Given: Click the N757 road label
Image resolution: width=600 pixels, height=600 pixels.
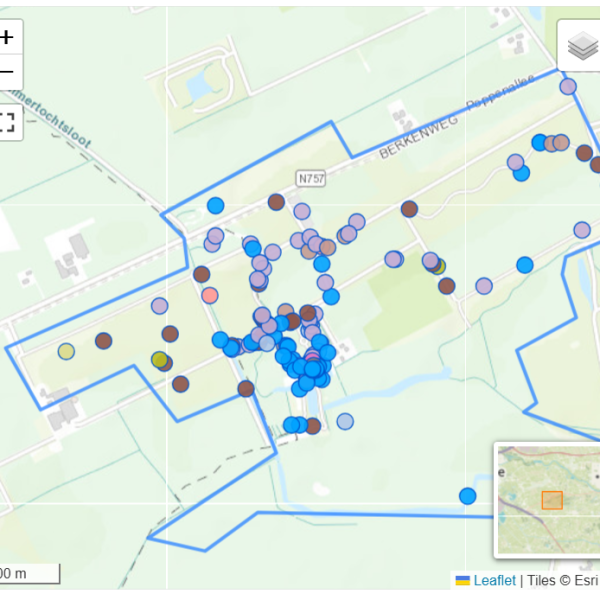Looking at the screenshot, I should click(x=311, y=179).
